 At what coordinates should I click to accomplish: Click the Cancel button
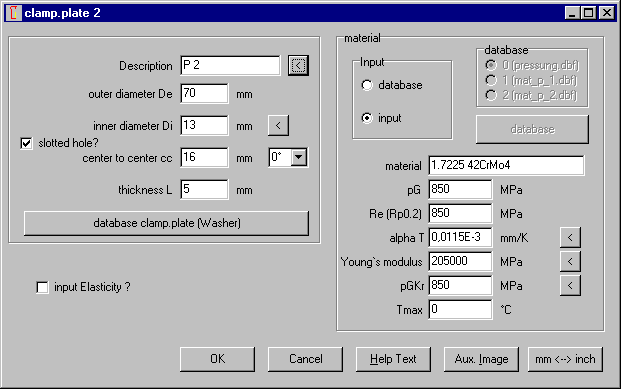pyautogui.click(x=305, y=359)
